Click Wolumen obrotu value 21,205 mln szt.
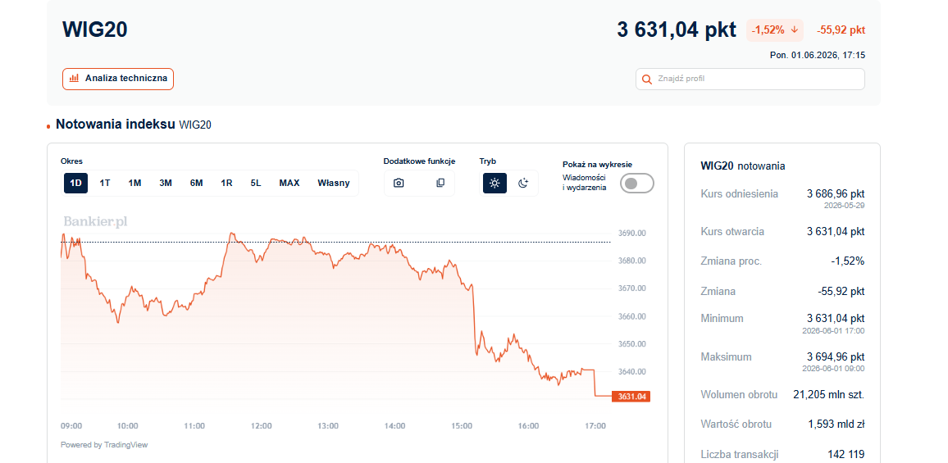The height and width of the screenshot is (463, 948). (x=828, y=395)
